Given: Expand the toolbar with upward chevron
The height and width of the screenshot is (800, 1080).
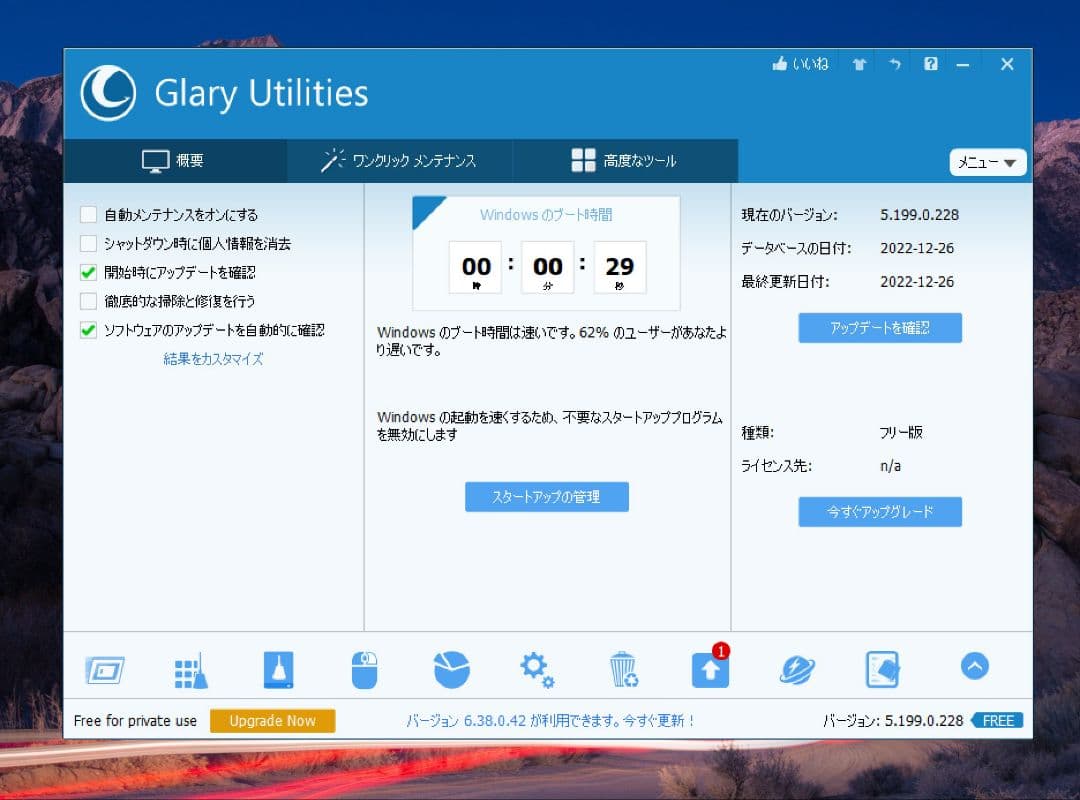Looking at the screenshot, I should click(x=973, y=666).
